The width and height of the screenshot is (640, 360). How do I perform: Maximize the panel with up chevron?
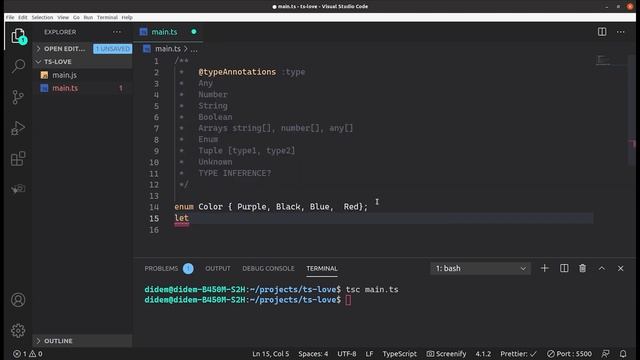pyautogui.click(x=602, y=268)
